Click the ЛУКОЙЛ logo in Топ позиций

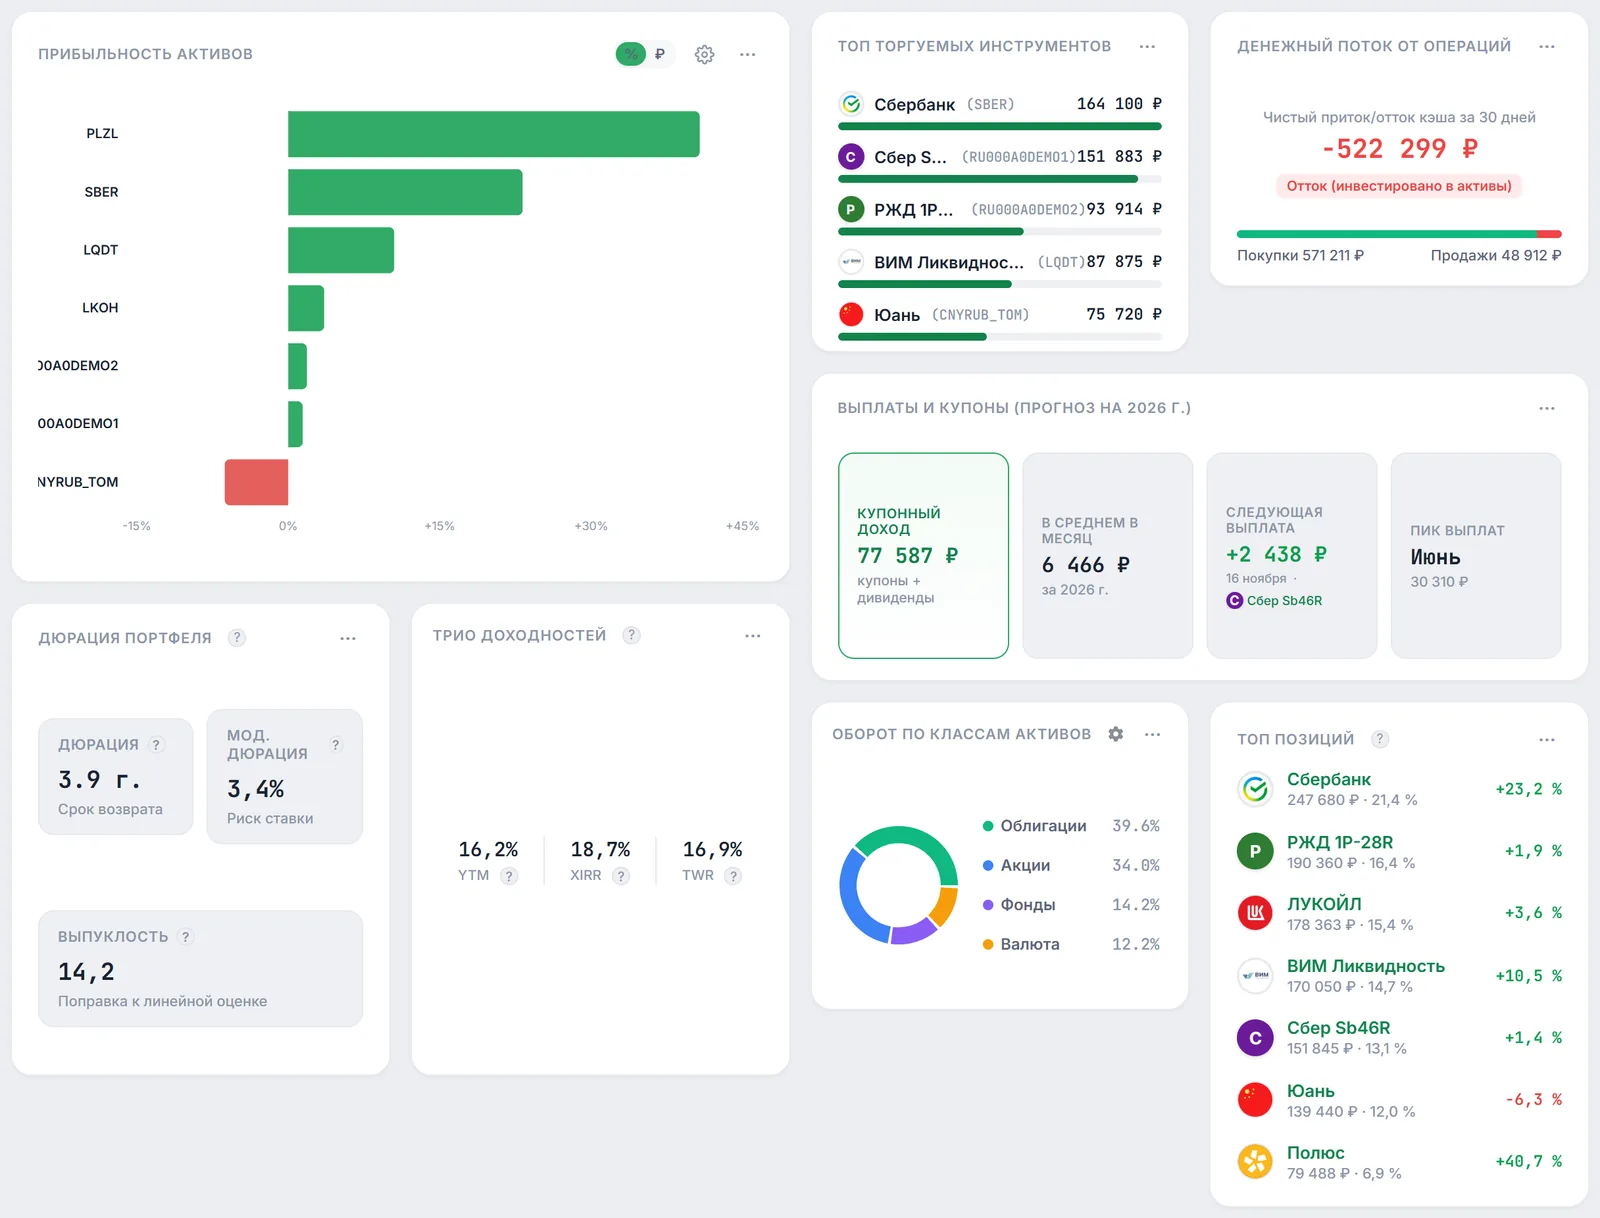1255,913
